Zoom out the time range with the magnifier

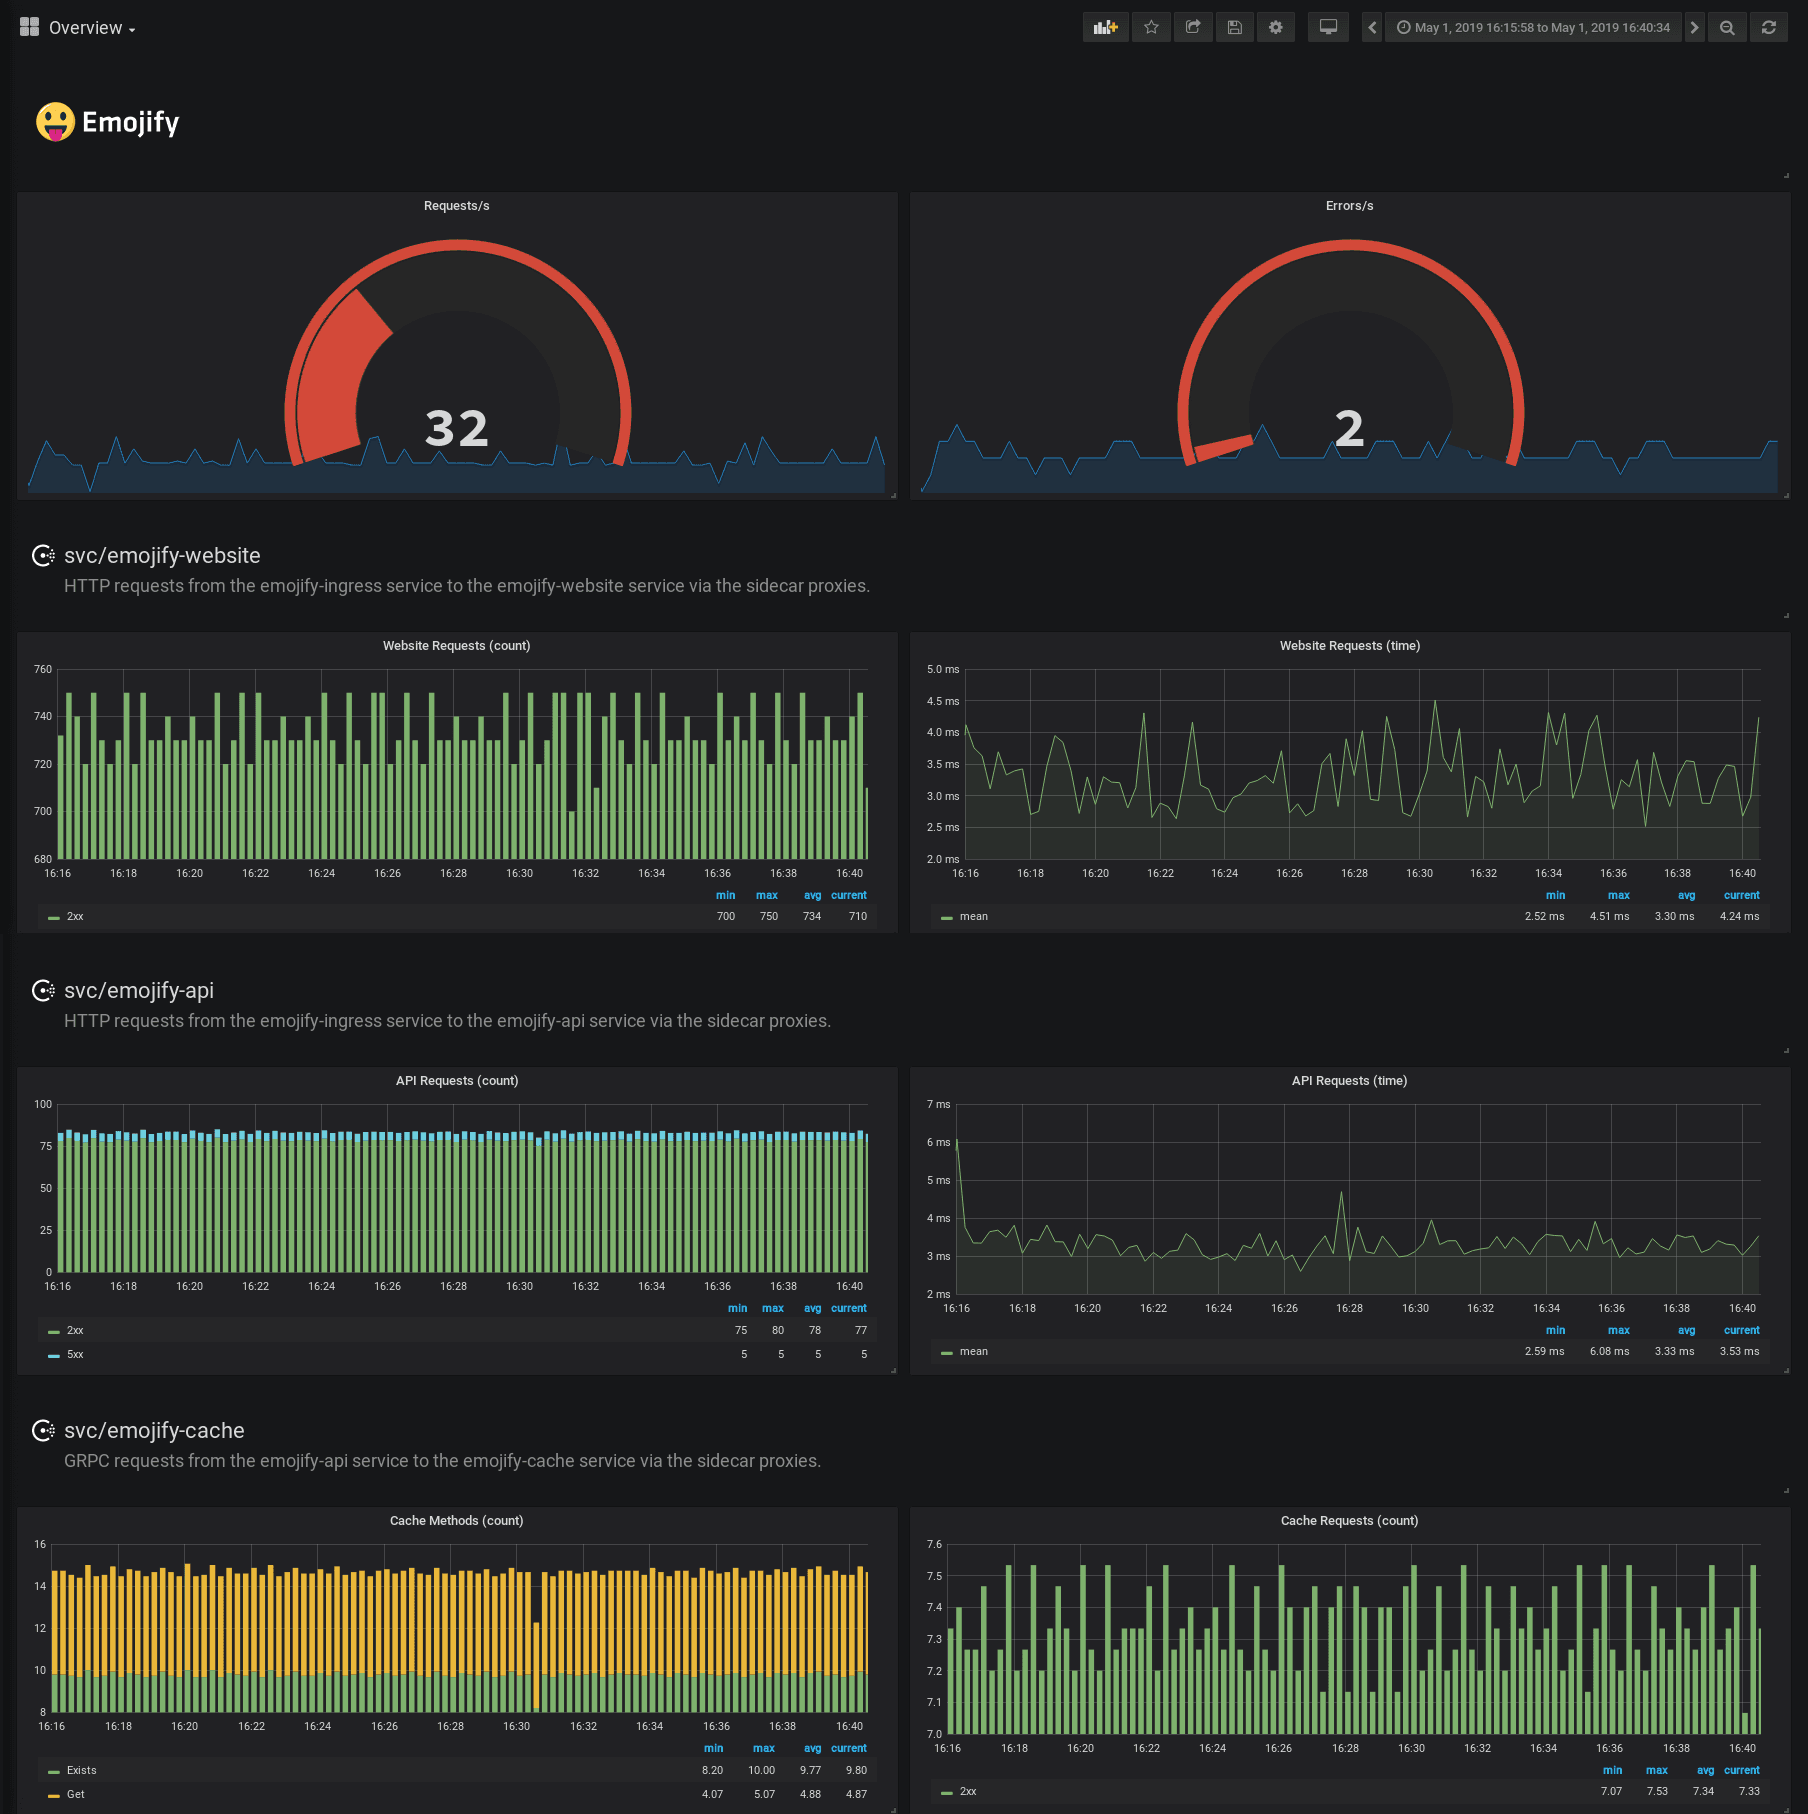click(1726, 27)
